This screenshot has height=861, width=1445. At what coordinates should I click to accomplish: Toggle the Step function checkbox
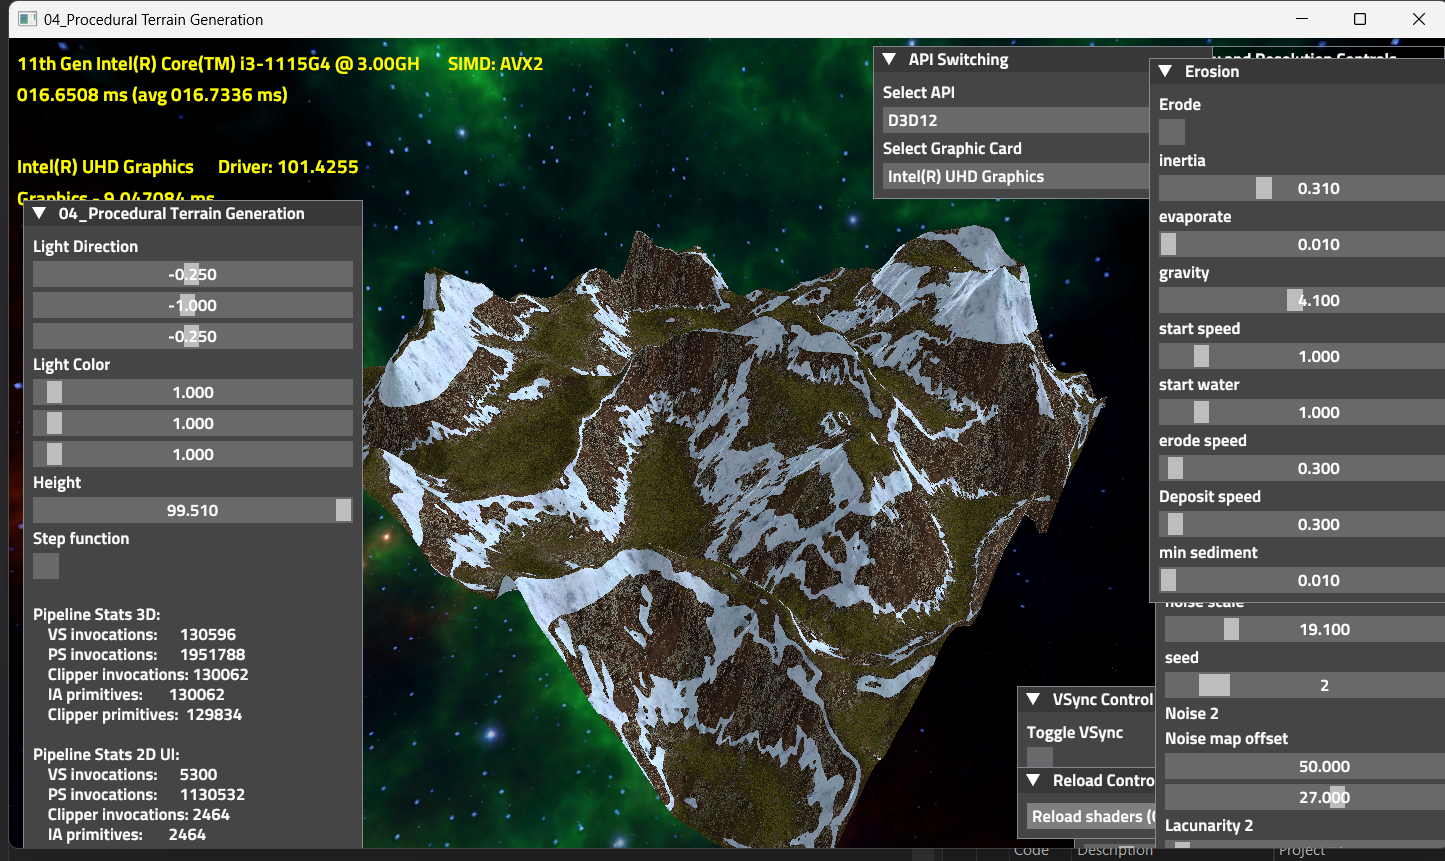tap(46, 566)
